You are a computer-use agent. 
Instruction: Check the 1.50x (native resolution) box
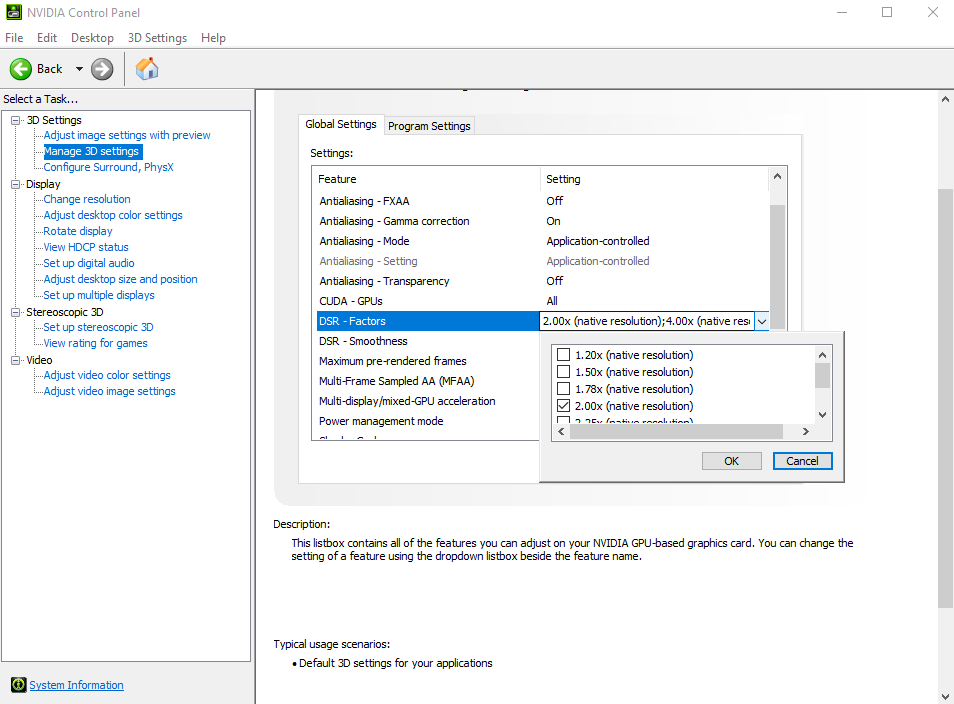coord(563,372)
